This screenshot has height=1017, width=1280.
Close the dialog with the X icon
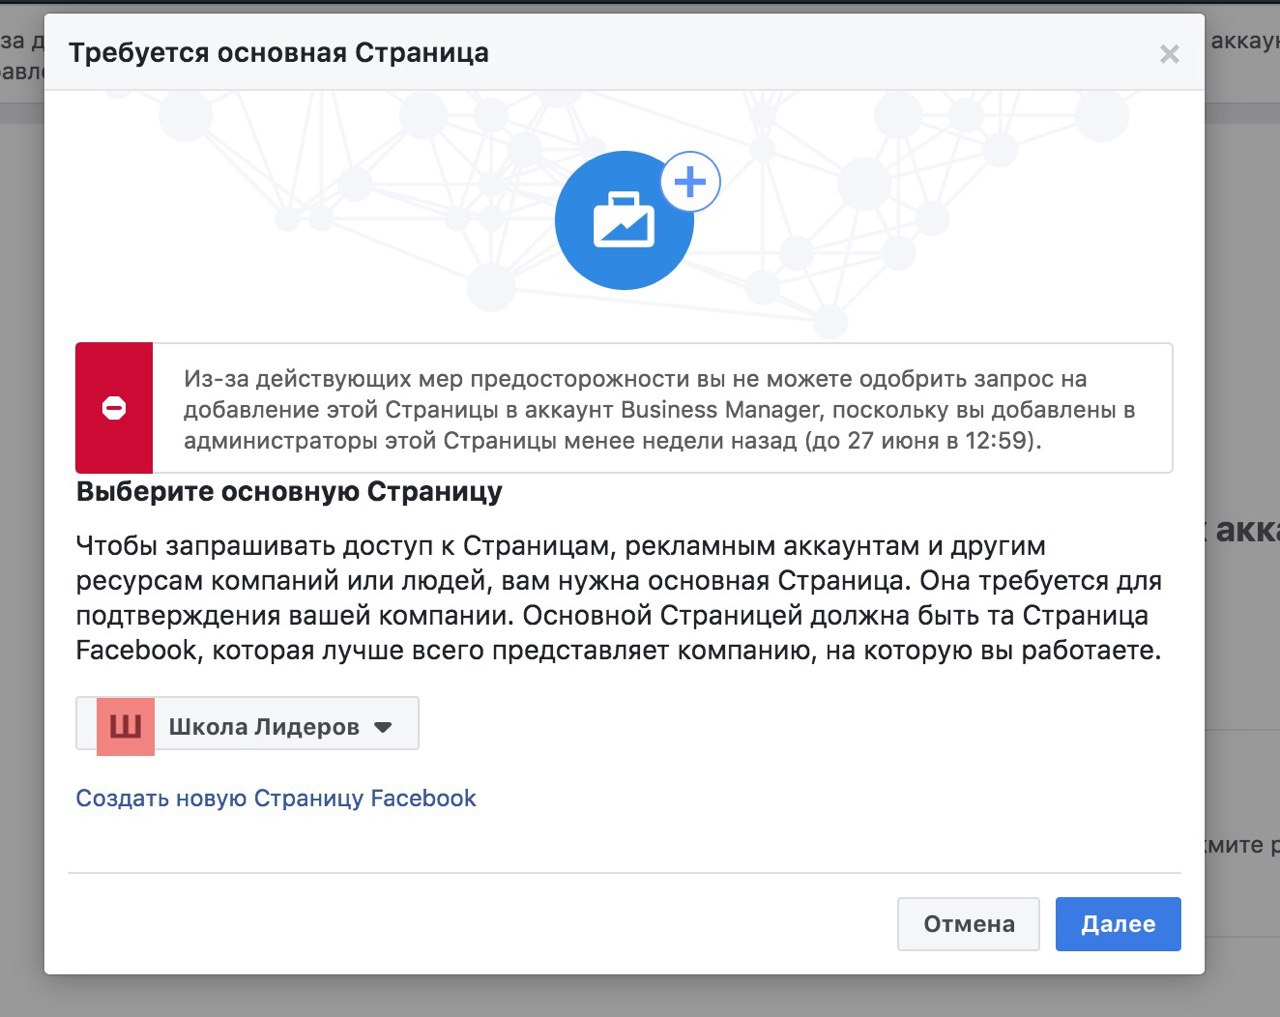pos(1169,54)
